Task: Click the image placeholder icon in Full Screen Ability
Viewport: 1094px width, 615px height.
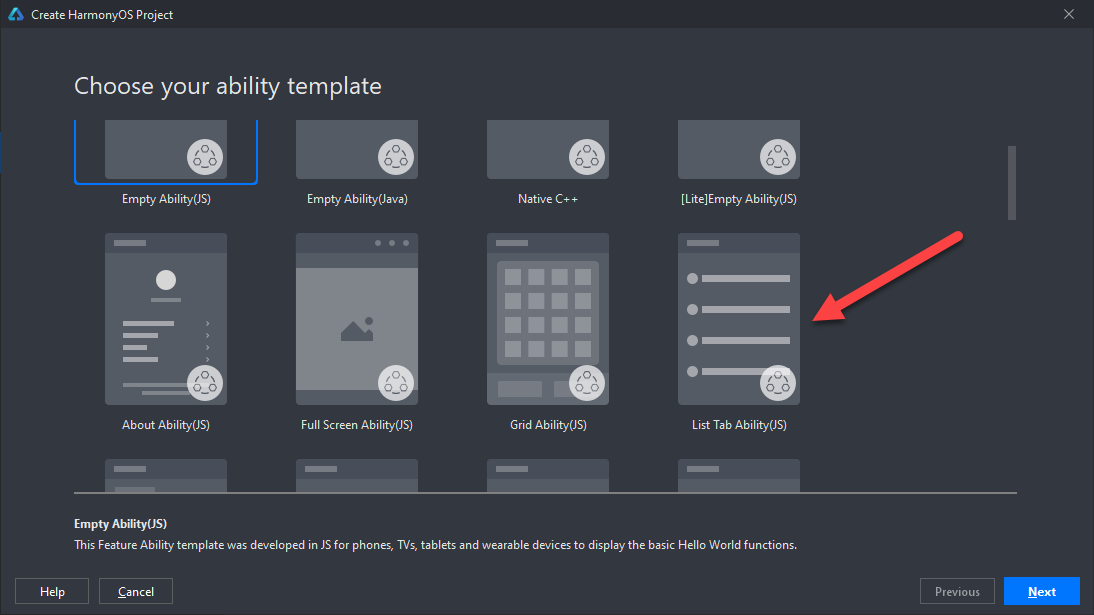Action: click(357, 329)
